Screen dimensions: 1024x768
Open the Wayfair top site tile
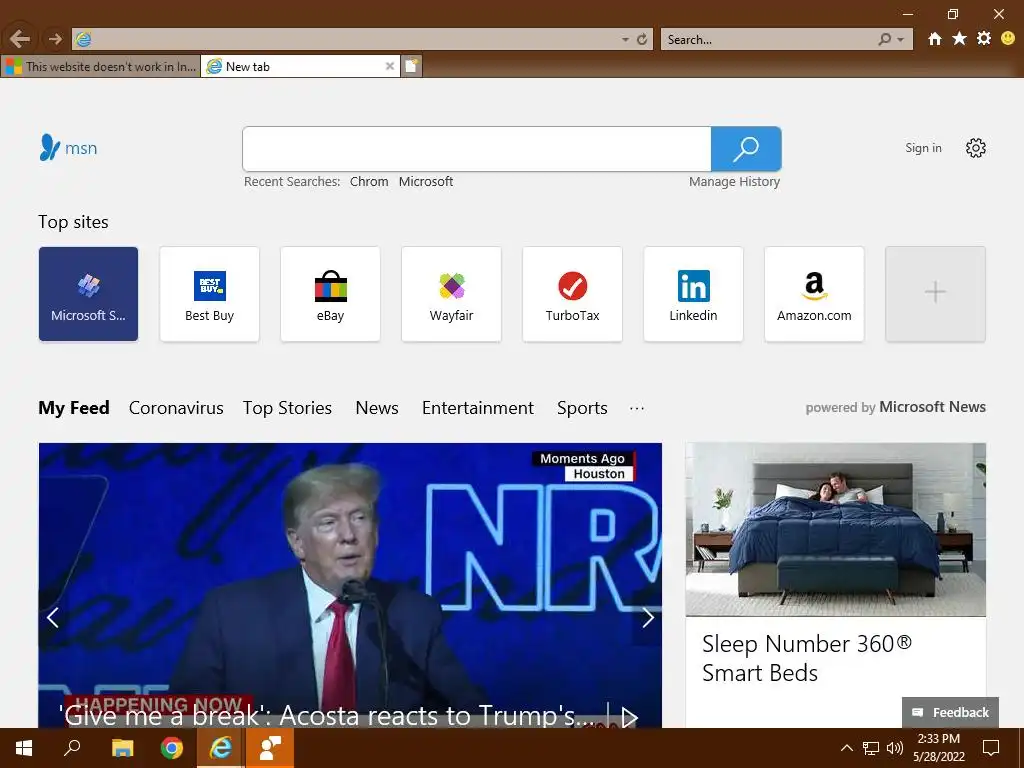point(451,294)
